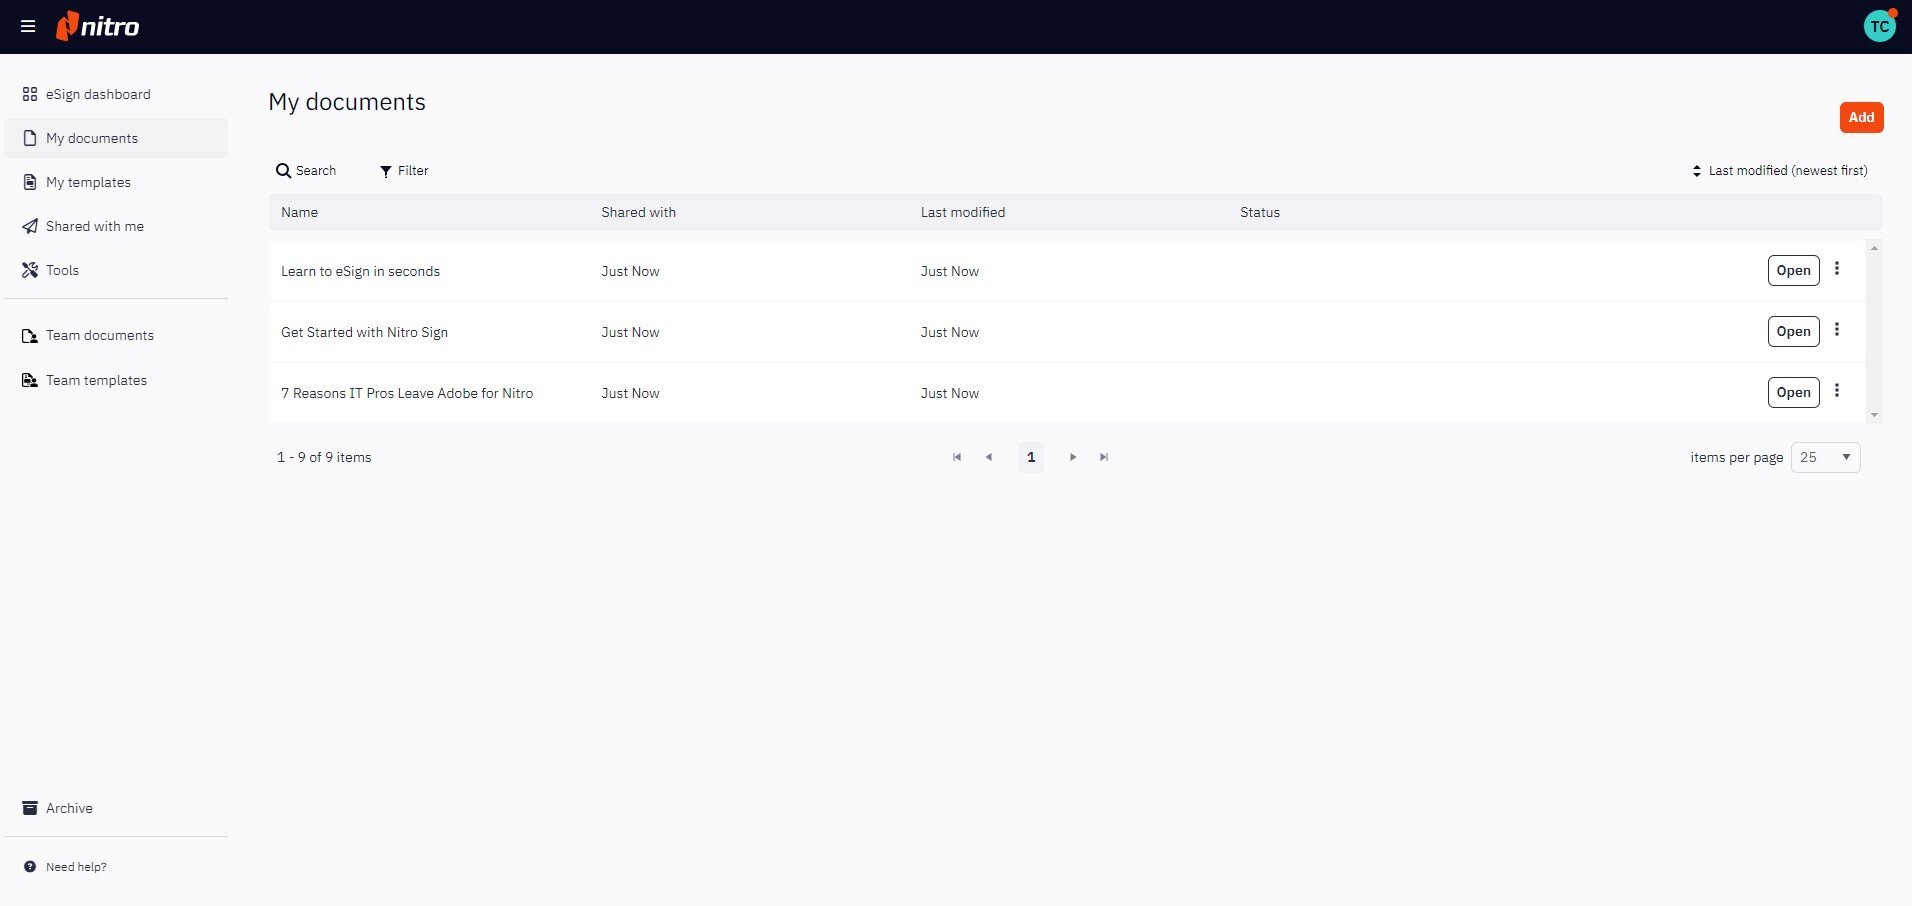Click the TC user avatar

(1879, 27)
